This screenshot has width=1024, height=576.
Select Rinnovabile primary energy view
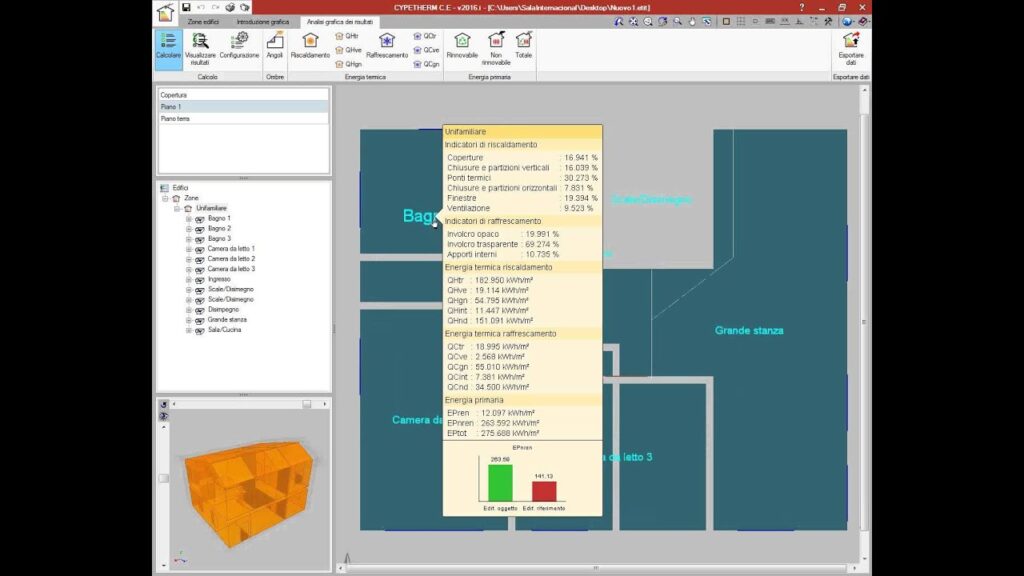(x=462, y=47)
